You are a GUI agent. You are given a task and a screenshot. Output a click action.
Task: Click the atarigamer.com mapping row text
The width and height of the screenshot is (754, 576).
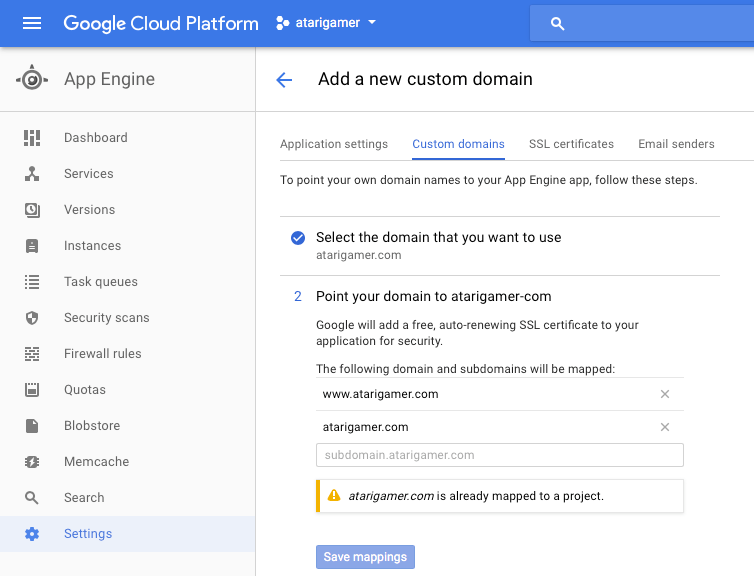click(x=365, y=427)
